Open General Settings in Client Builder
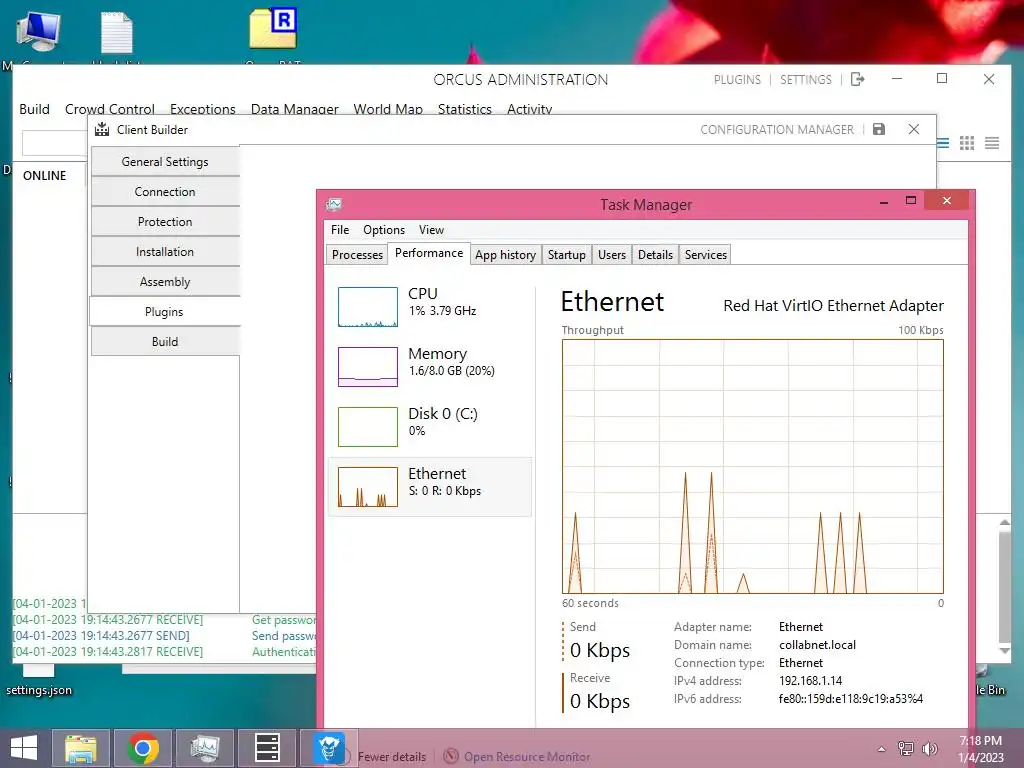Image resolution: width=1024 pixels, height=768 pixels. tap(165, 162)
